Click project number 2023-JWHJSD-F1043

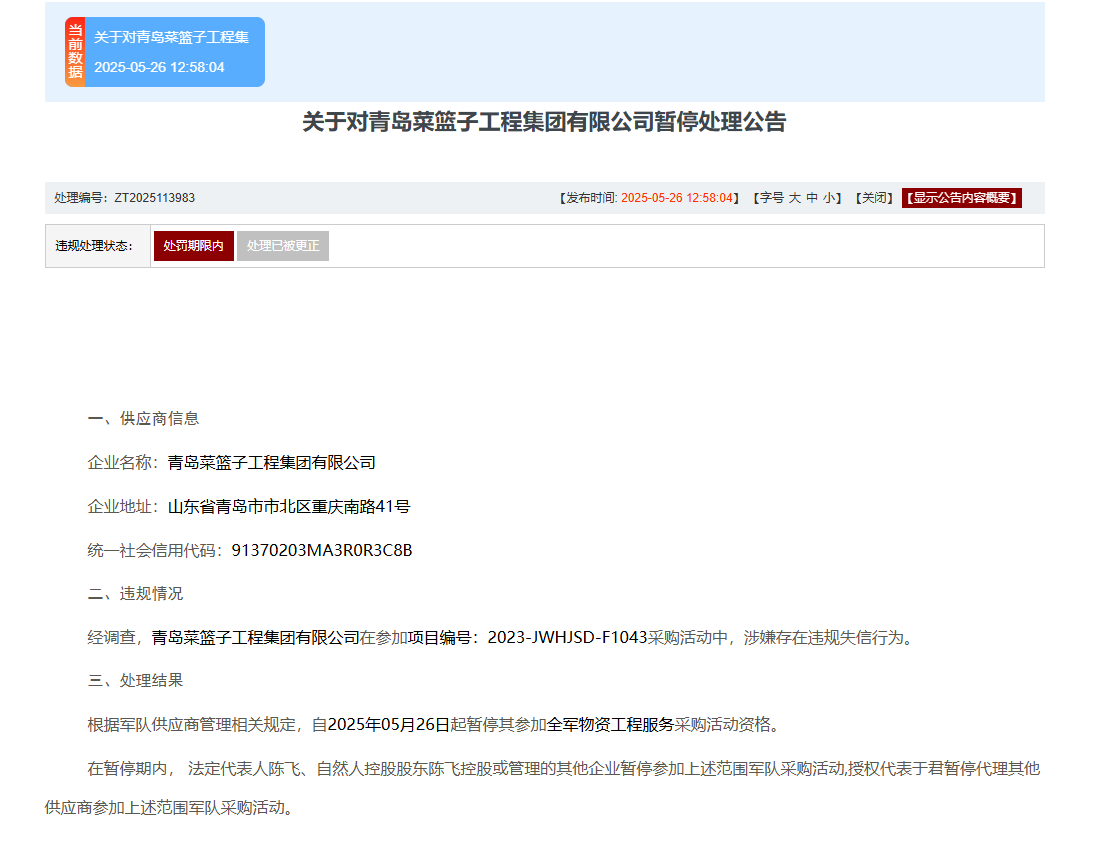567,637
